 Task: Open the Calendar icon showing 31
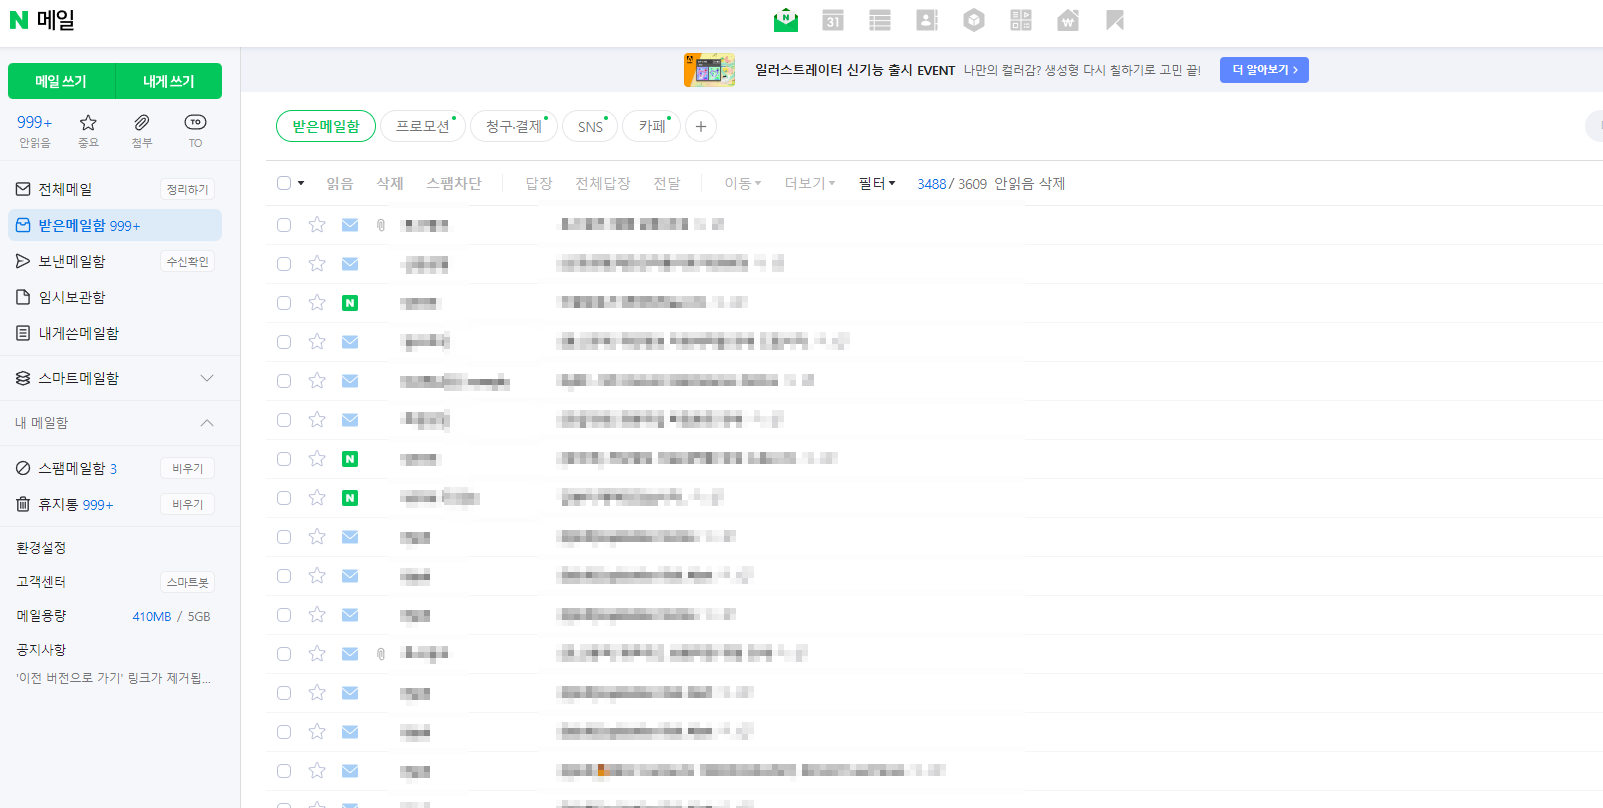pyautogui.click(x=833, y=20)
